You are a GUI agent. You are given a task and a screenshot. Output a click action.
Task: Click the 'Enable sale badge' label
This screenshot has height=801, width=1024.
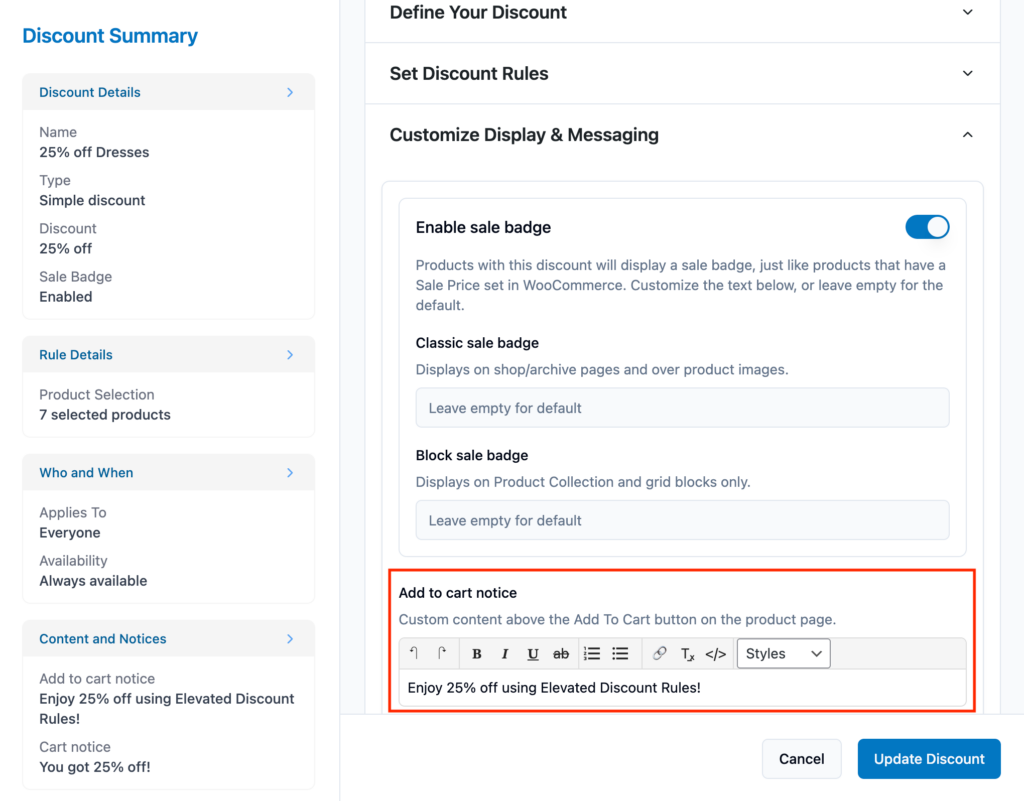(483, 227)
